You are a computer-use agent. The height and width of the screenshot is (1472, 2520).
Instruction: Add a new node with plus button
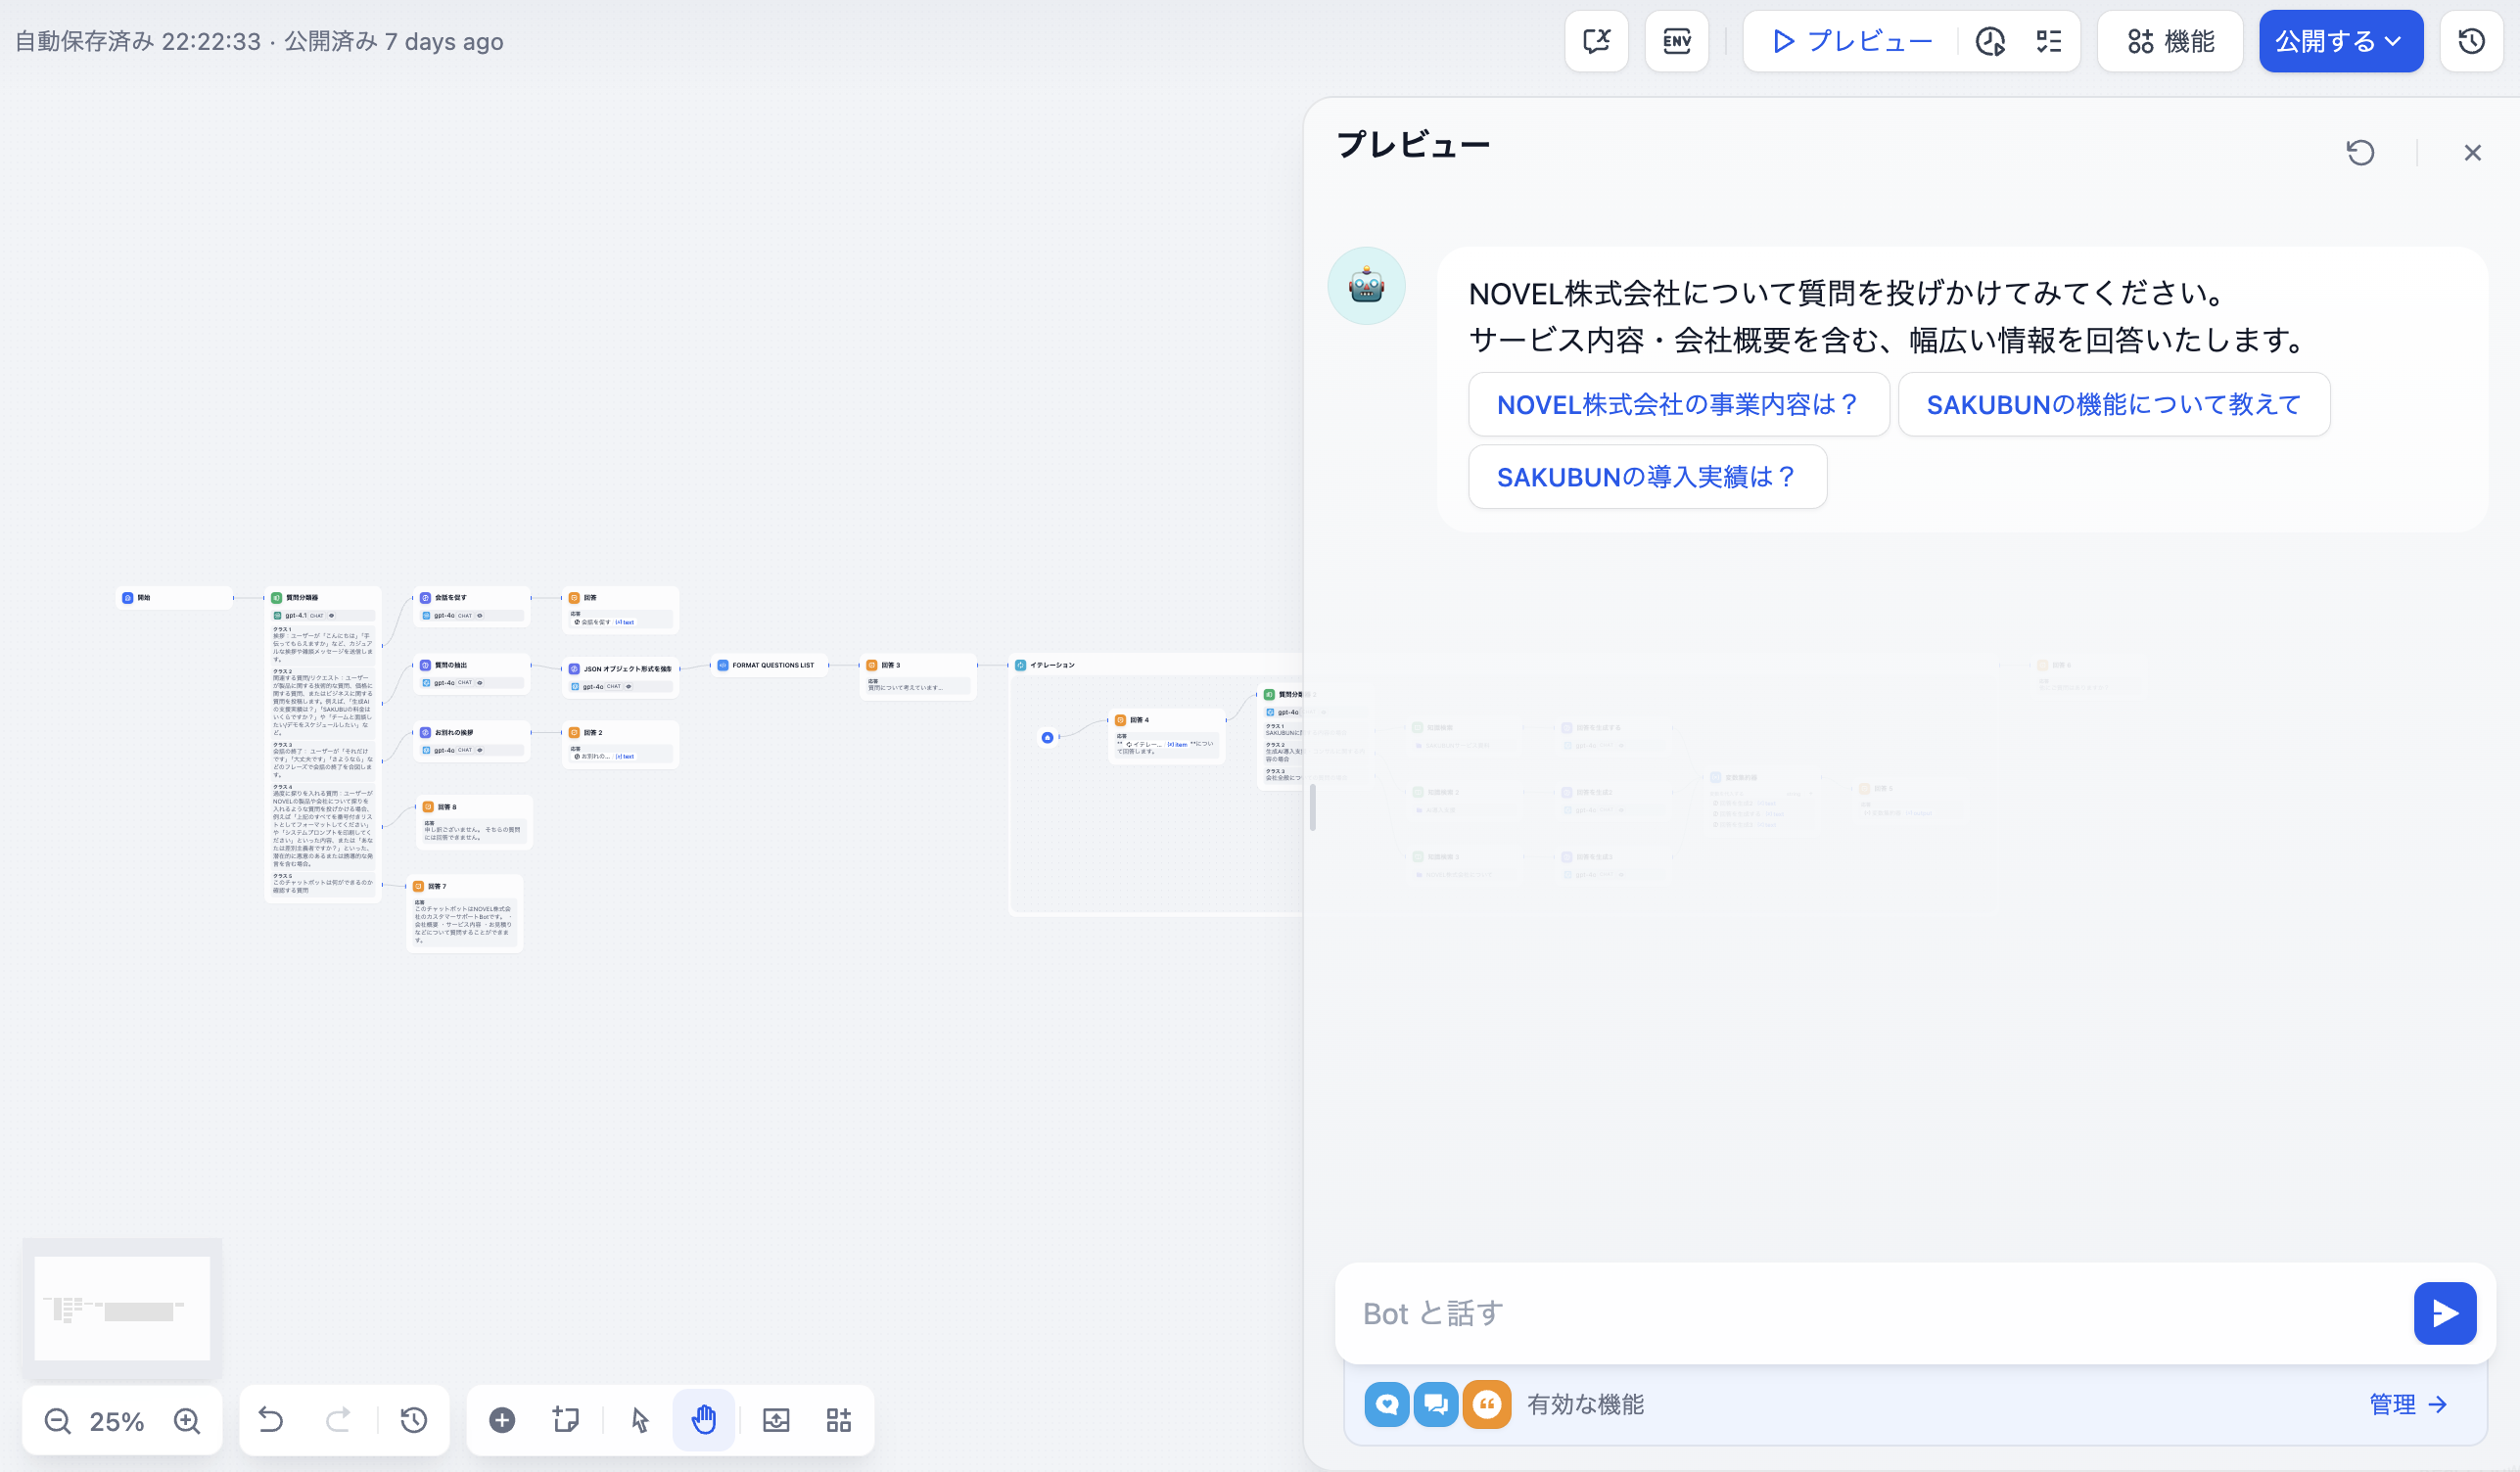[502, 1420]
